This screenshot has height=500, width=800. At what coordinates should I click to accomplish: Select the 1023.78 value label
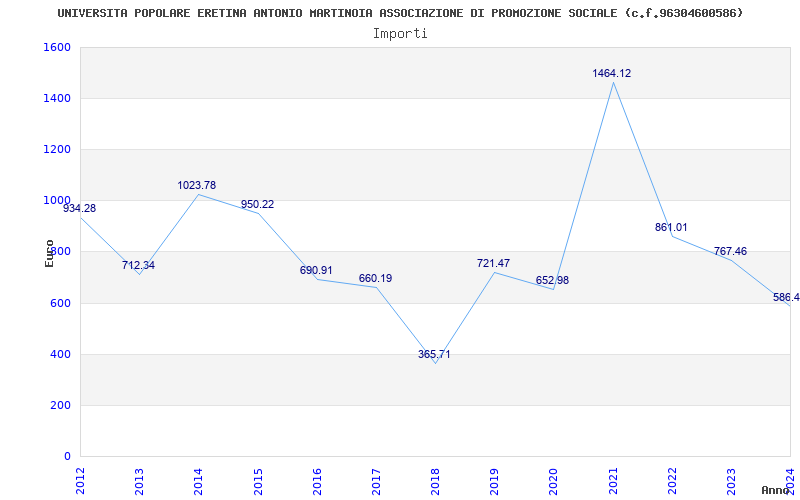point(196,186)
